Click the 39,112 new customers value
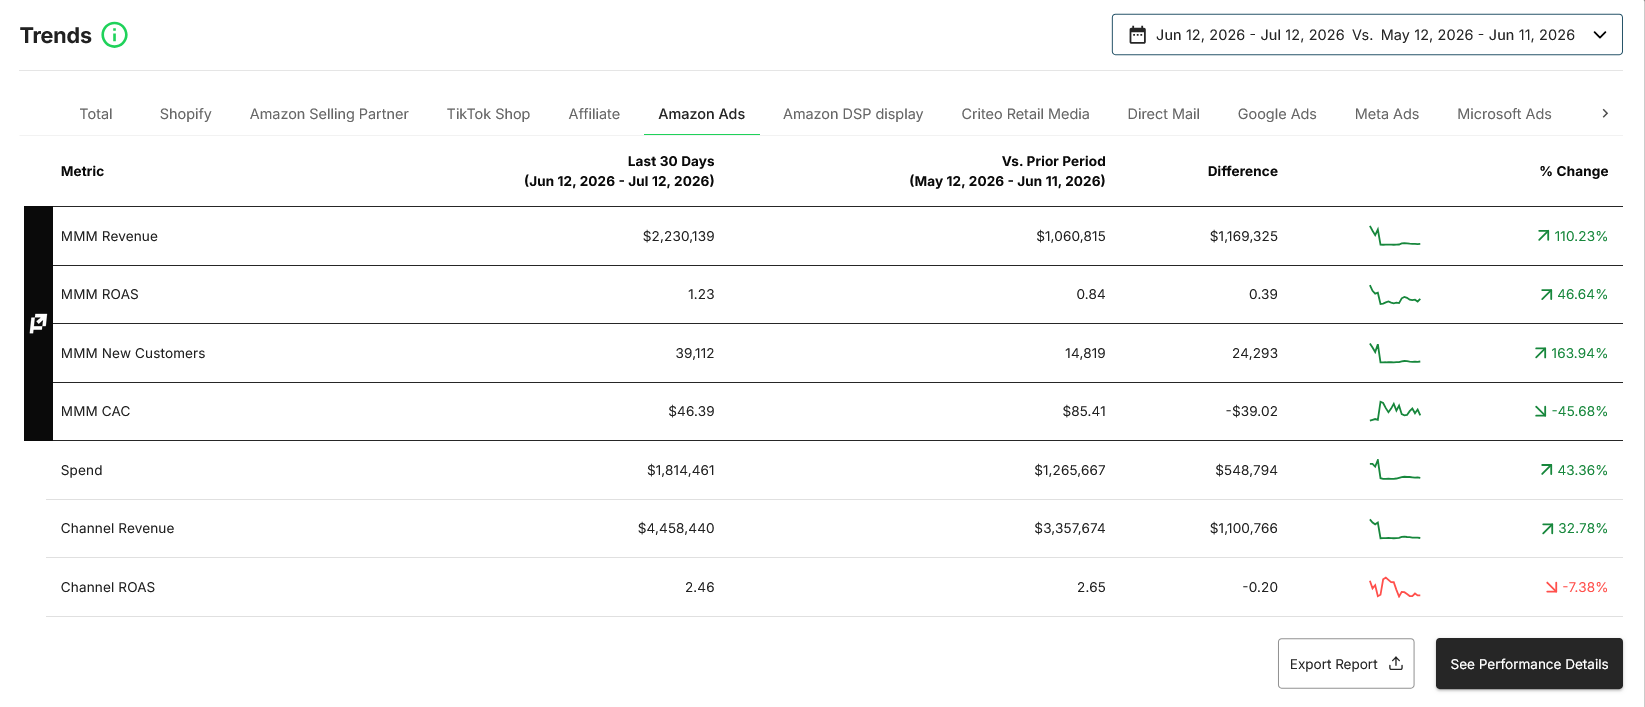1645x707 pixels. (x=695, y=353)
